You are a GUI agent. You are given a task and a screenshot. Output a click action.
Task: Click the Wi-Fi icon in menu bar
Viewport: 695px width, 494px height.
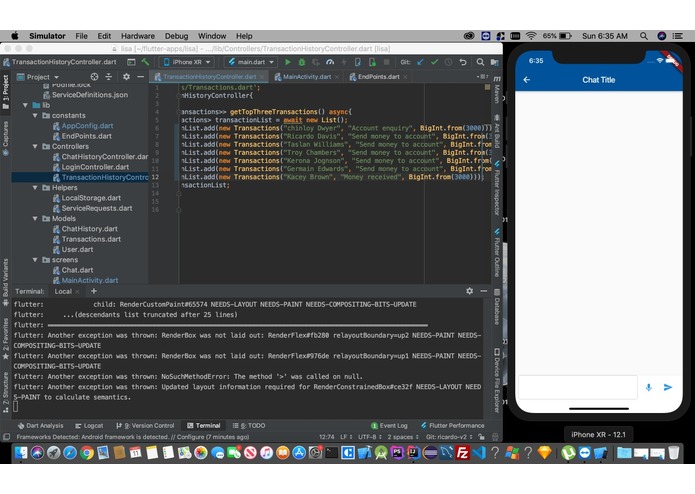(531, 36)
